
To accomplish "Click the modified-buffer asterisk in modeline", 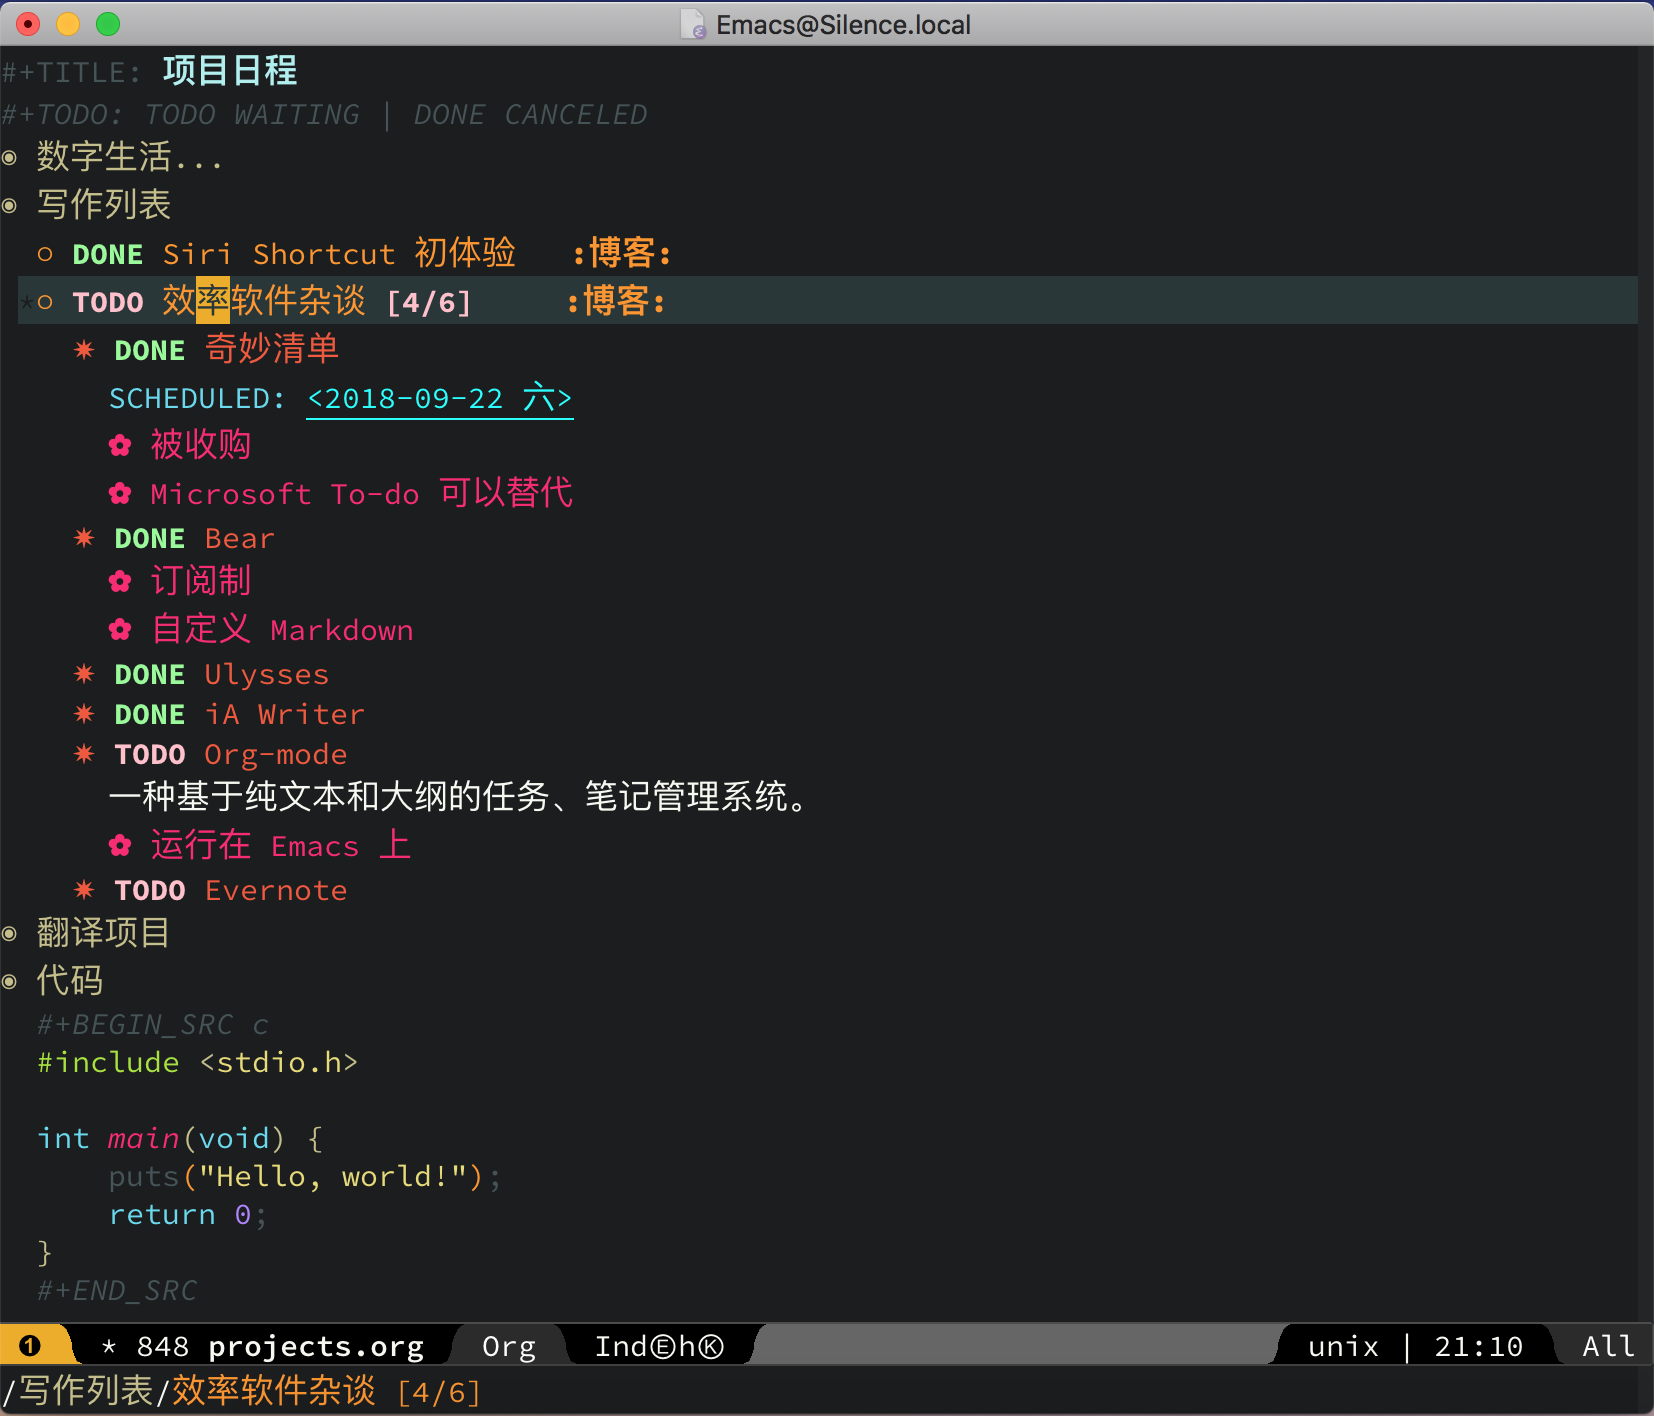I will pos(109,1347).
